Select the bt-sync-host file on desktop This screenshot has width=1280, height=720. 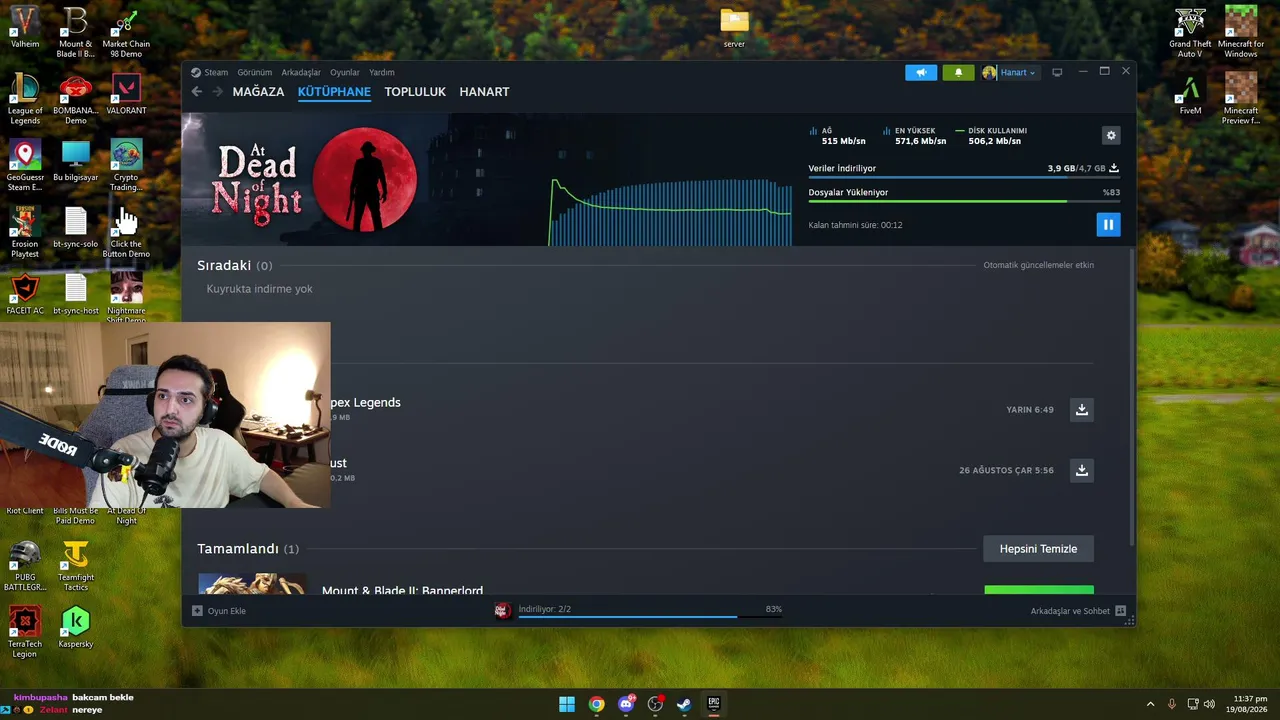[x=75, y=295]
